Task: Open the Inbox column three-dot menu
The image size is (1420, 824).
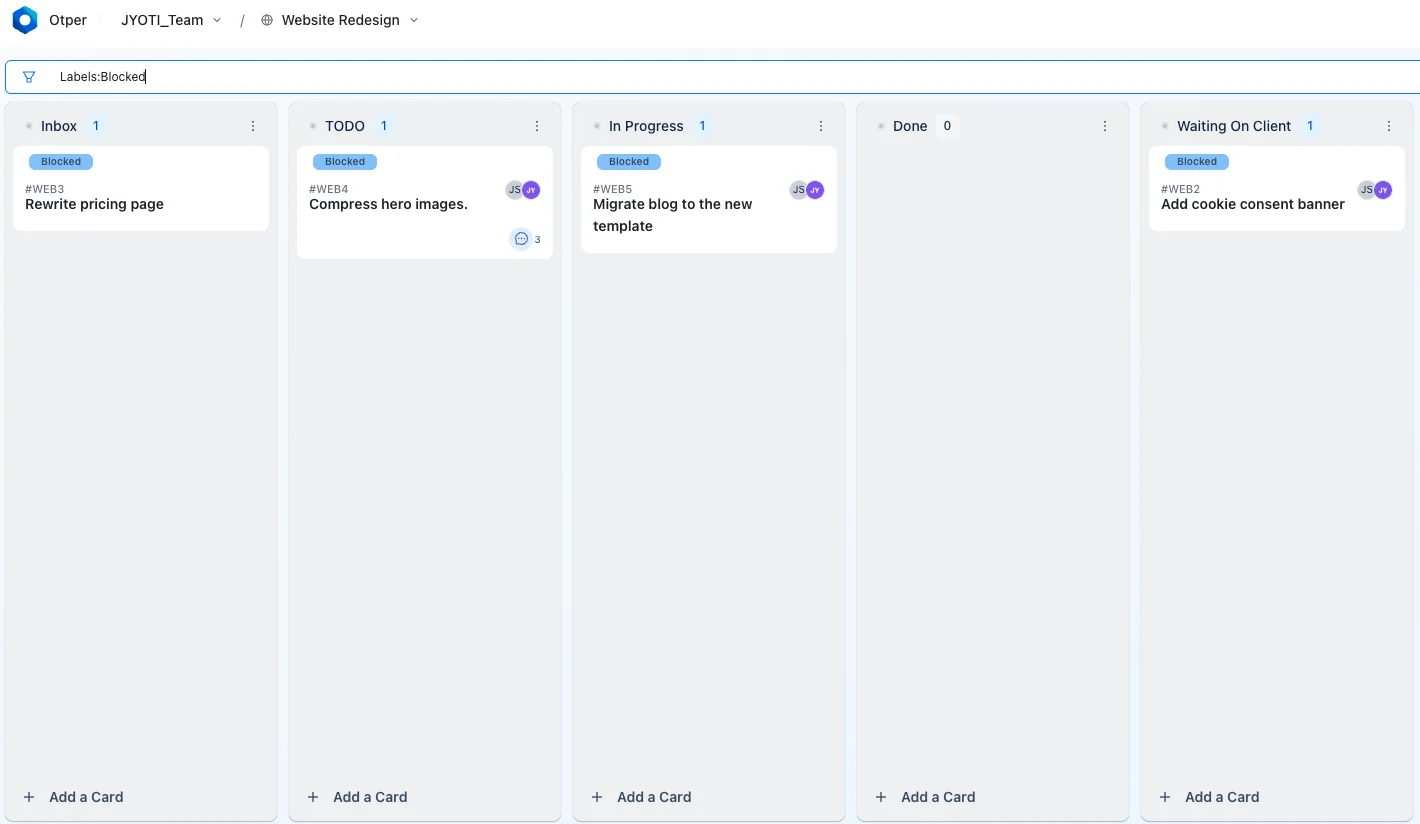Action: pos(253,126)
